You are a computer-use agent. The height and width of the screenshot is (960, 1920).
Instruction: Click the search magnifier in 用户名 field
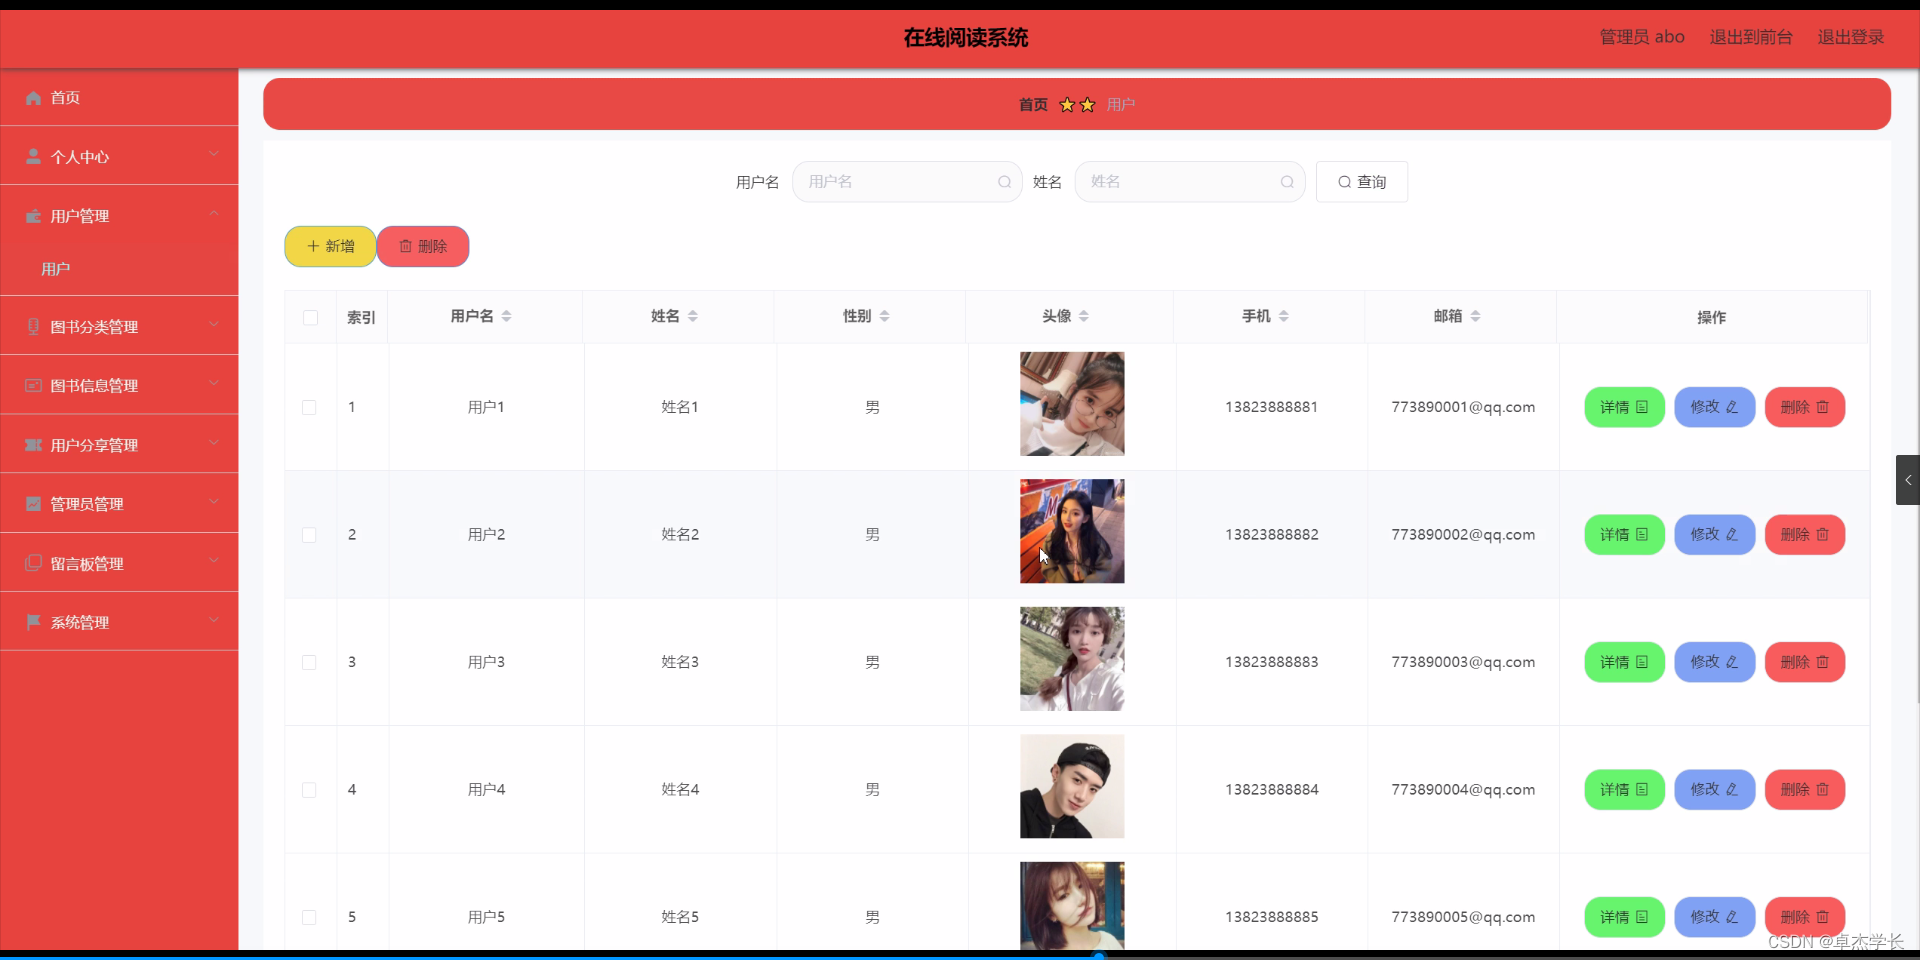(1004, 182)
